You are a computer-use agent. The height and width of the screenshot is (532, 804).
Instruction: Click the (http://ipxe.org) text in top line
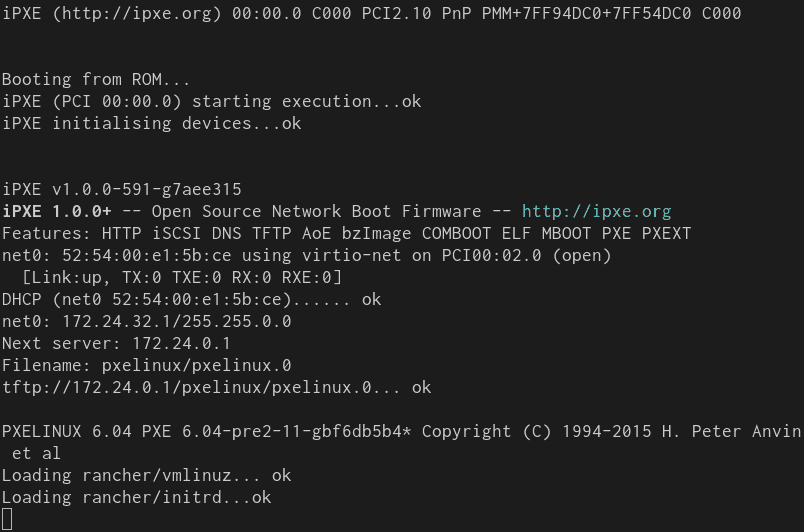coord(137,13)
